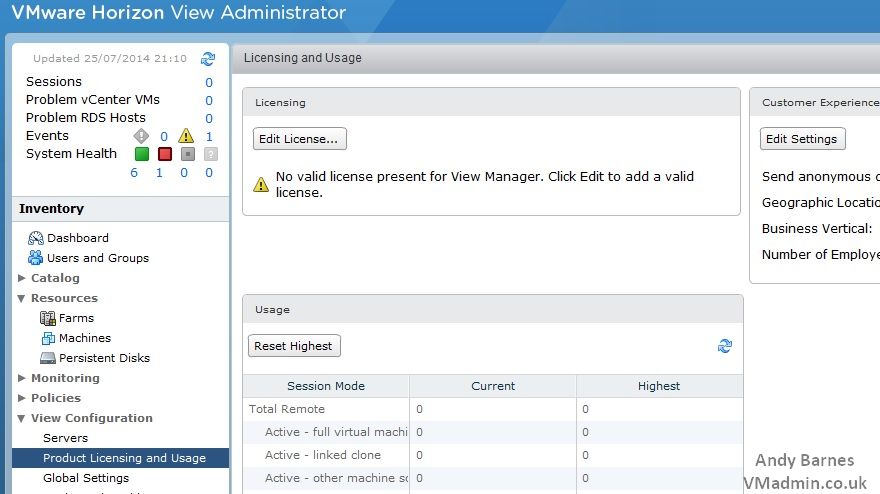
Task: Click the Problem RDS Hosts count
Action: tap(209, 118)
